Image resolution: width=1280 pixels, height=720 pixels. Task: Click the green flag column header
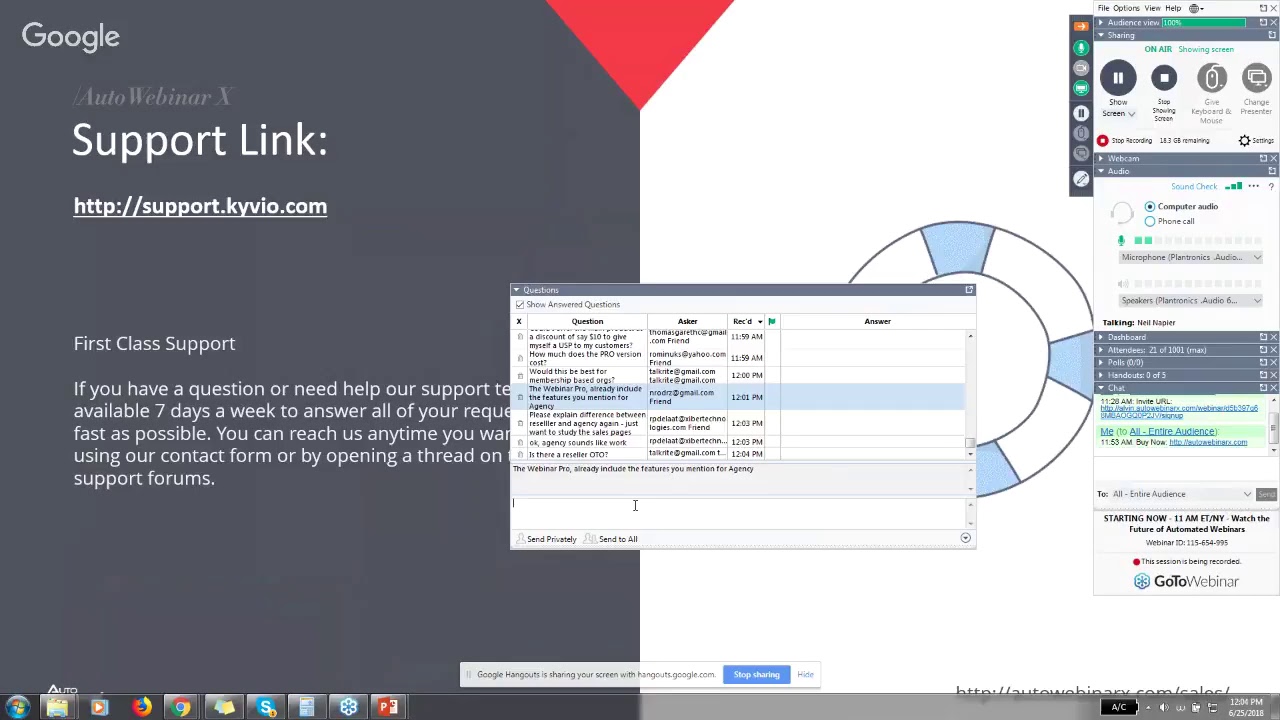click(x=771, y=321)
